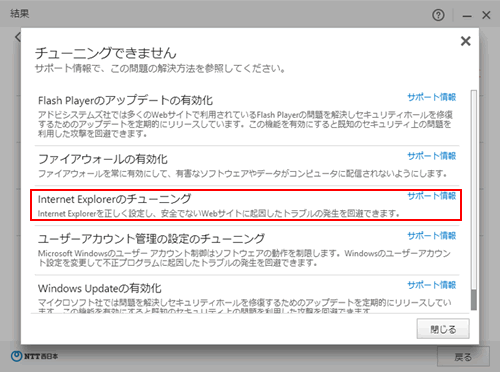Click the サポート情報で、この問題の解決方法 subtitle
Screen dimensions: 500x372
(x=160, y=69)
